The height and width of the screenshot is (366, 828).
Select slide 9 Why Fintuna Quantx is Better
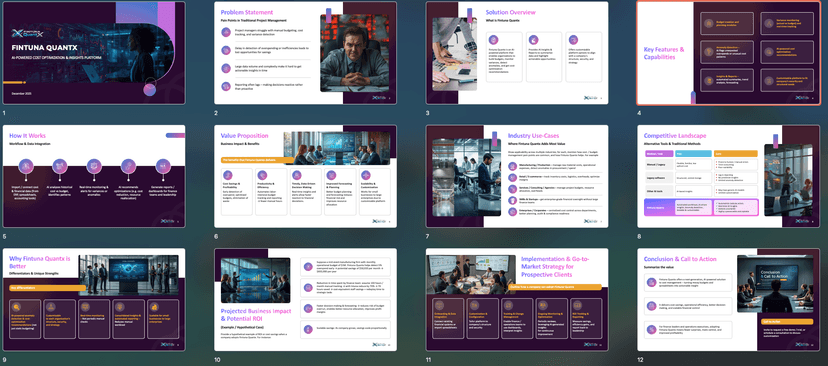[94, 299]
